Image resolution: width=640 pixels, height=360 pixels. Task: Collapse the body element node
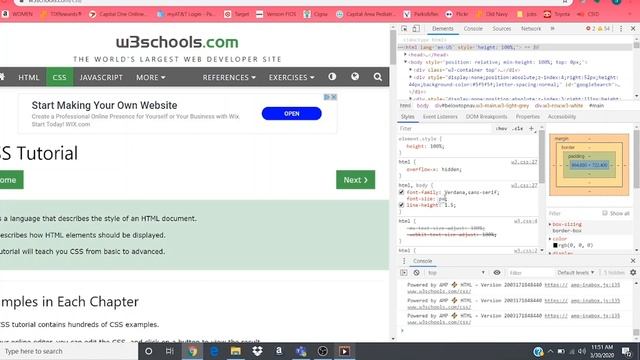pyautogui.click(x=405, y=62)
